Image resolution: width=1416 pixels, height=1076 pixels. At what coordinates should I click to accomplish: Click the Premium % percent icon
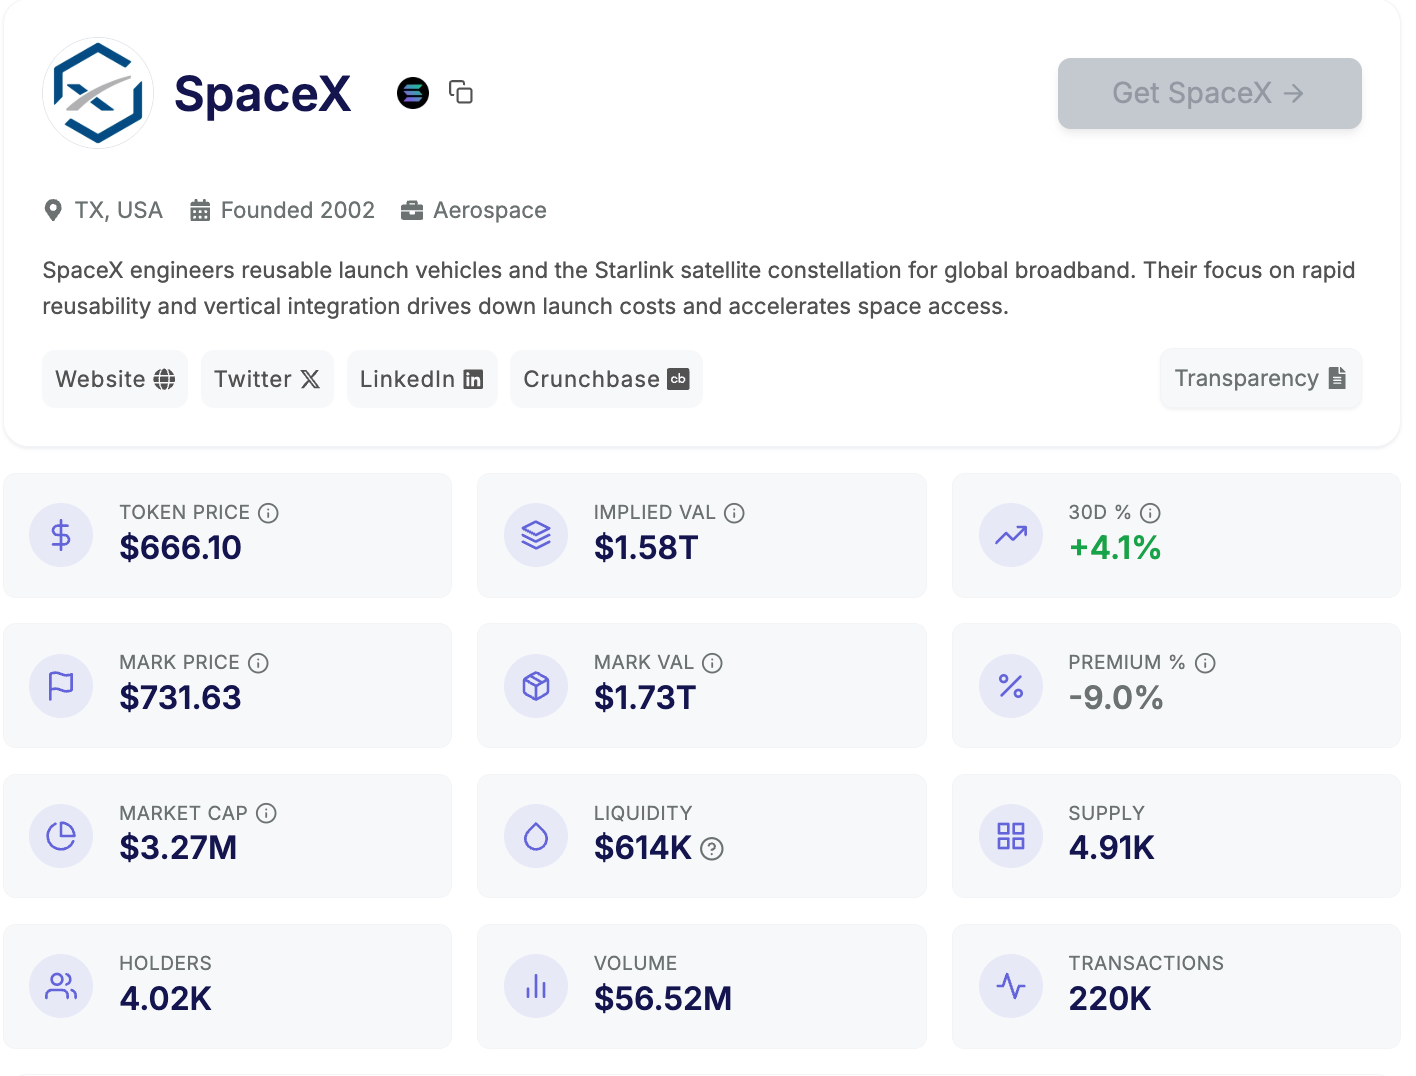pos(1011,686)
